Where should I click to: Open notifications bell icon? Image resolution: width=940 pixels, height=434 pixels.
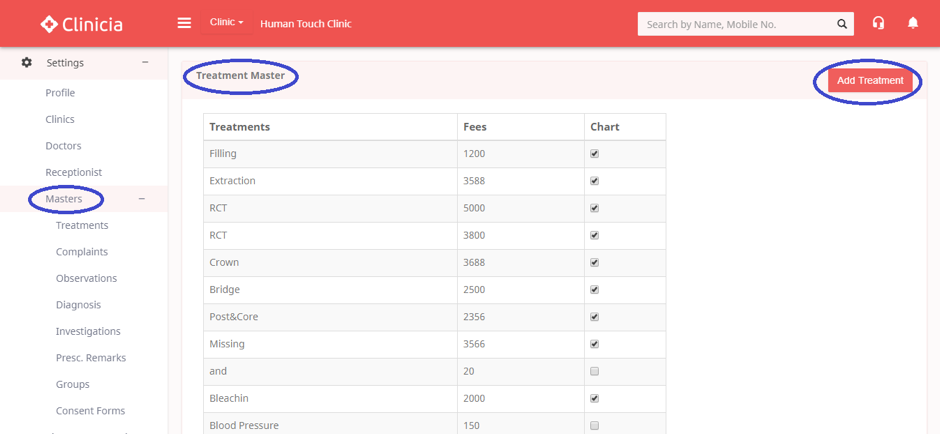912,23
